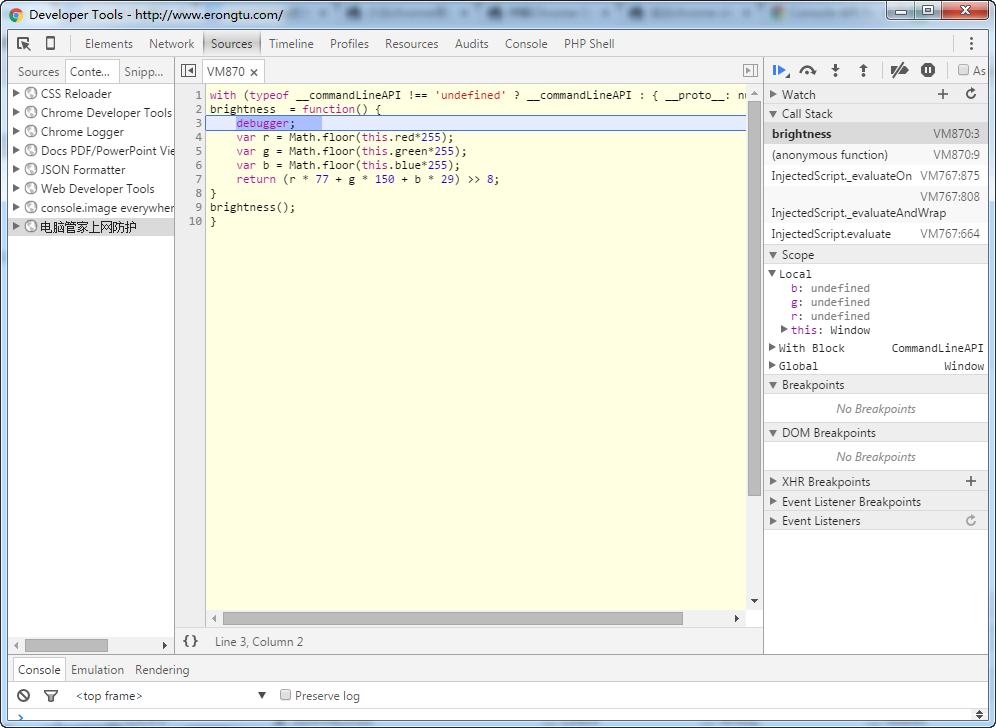Switch to the Network tab
This screenshot has height=728, width=996.
171,44
